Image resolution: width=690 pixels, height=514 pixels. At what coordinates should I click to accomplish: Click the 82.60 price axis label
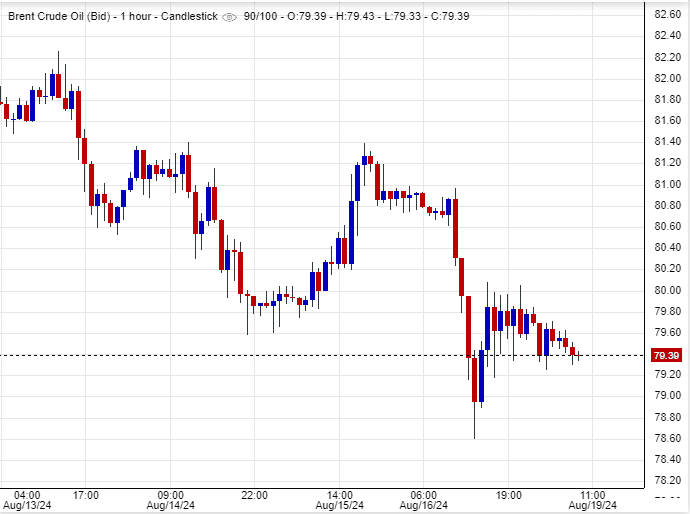pos(667,14)
